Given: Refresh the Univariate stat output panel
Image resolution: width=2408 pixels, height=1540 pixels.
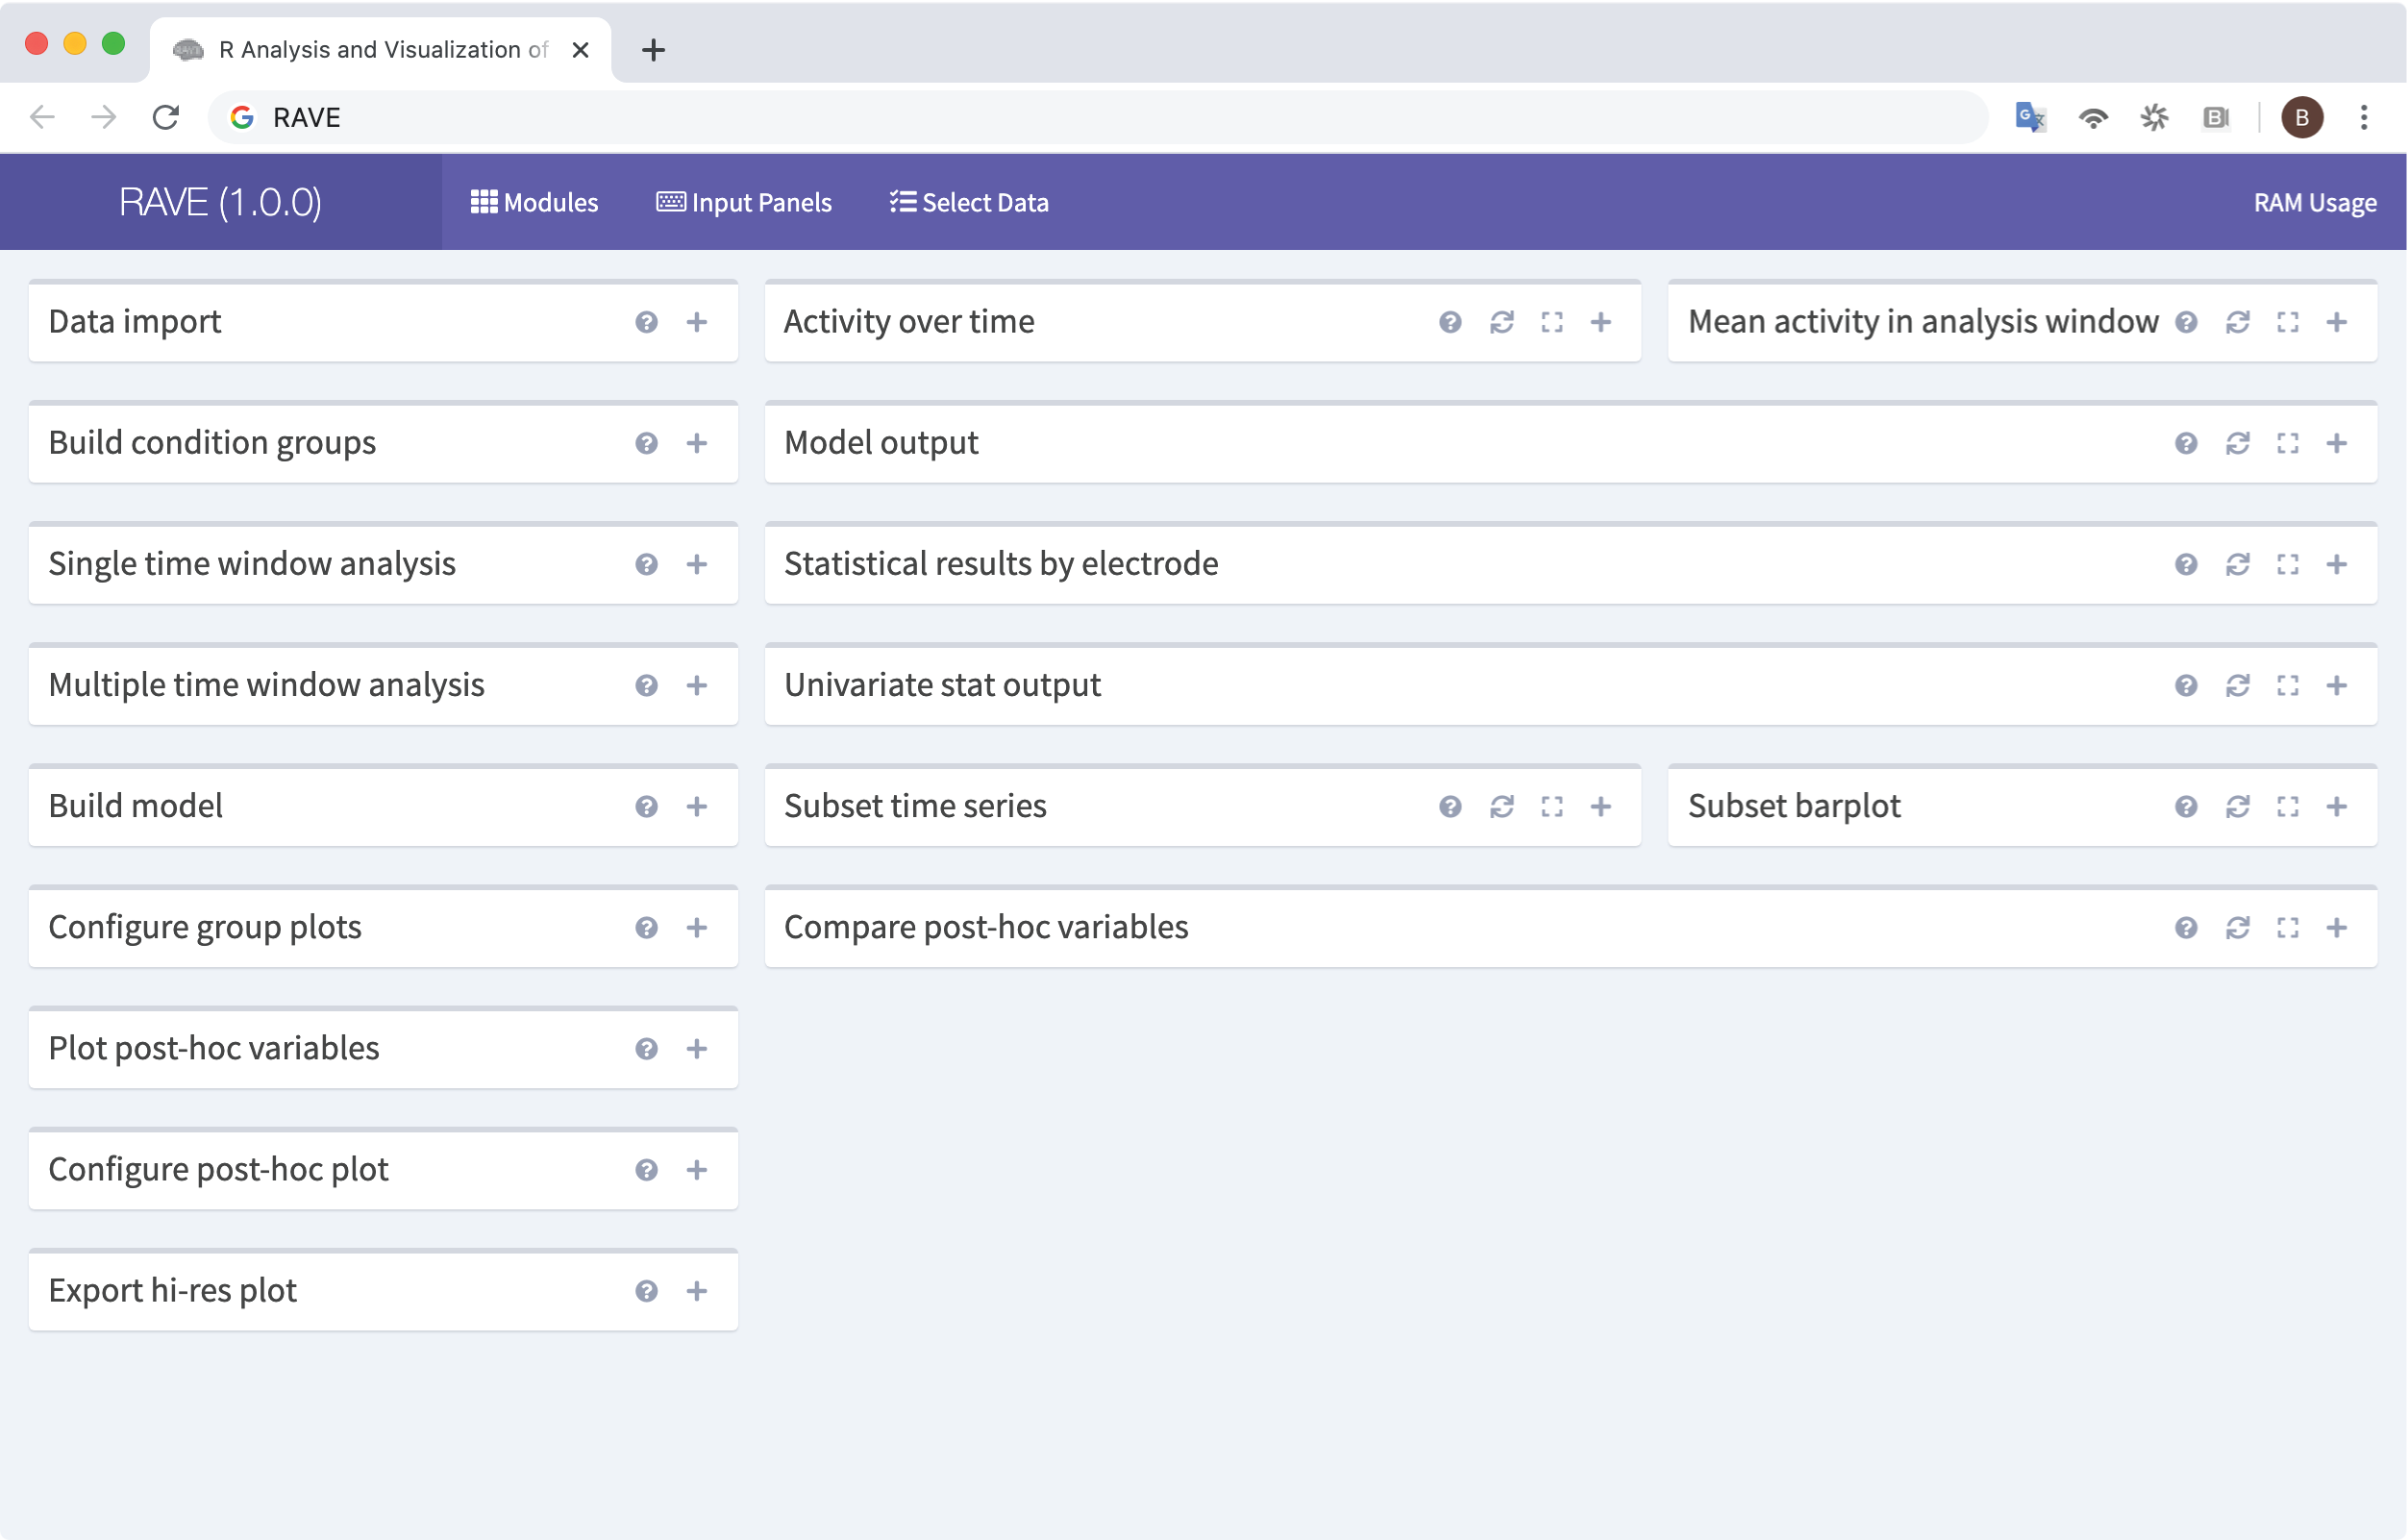Looking at the screenshot, I should click(2237, 685).
